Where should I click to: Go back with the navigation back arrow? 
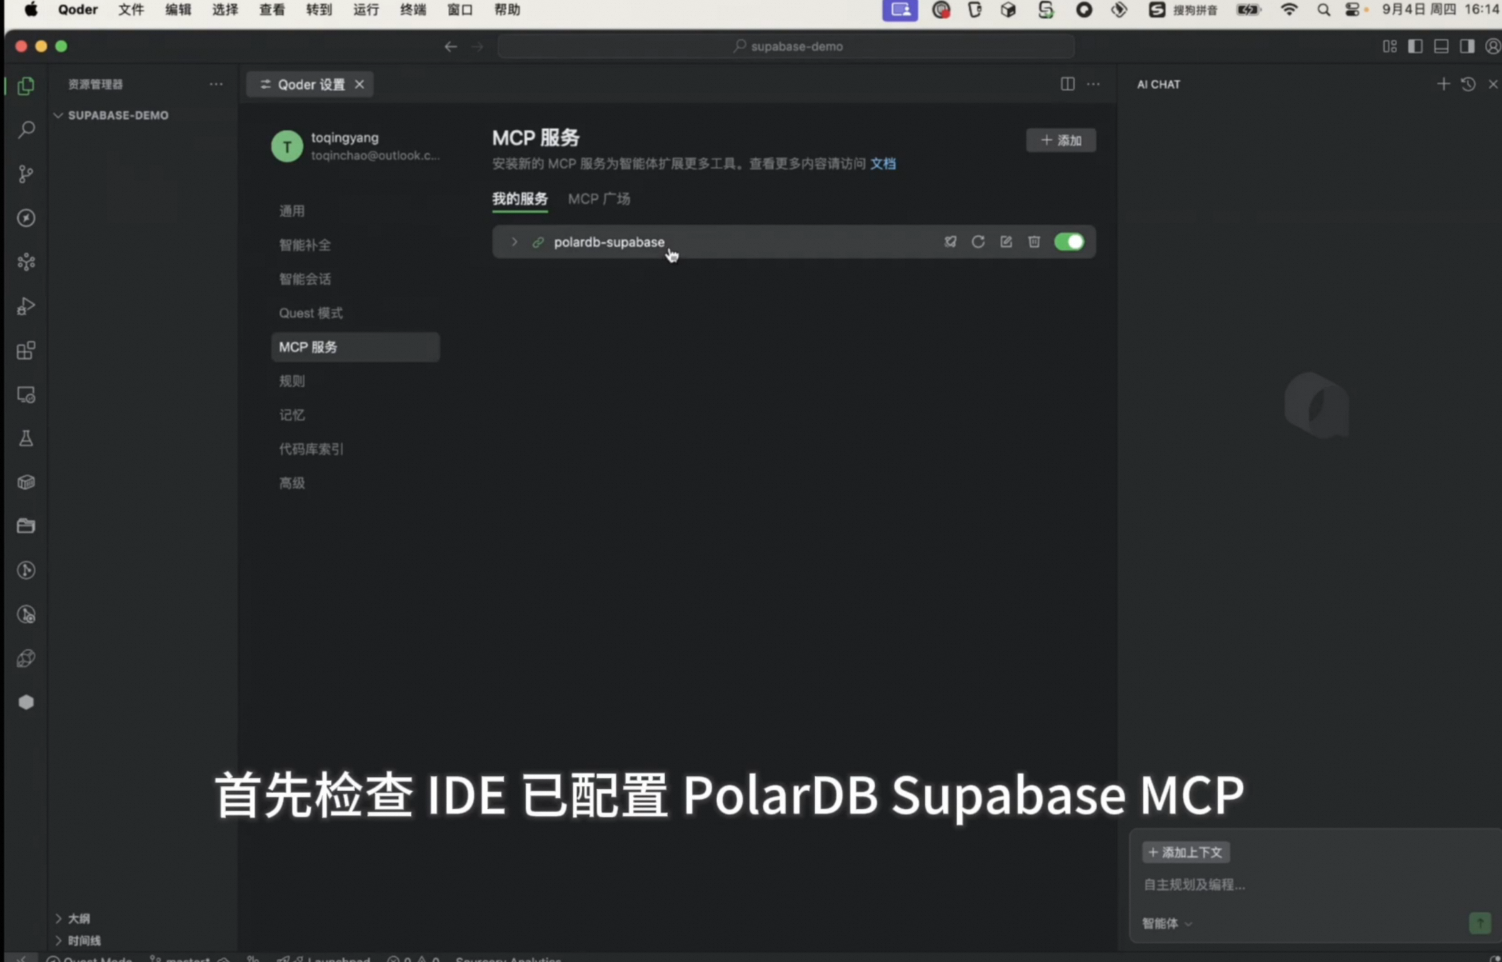[451, 46]
